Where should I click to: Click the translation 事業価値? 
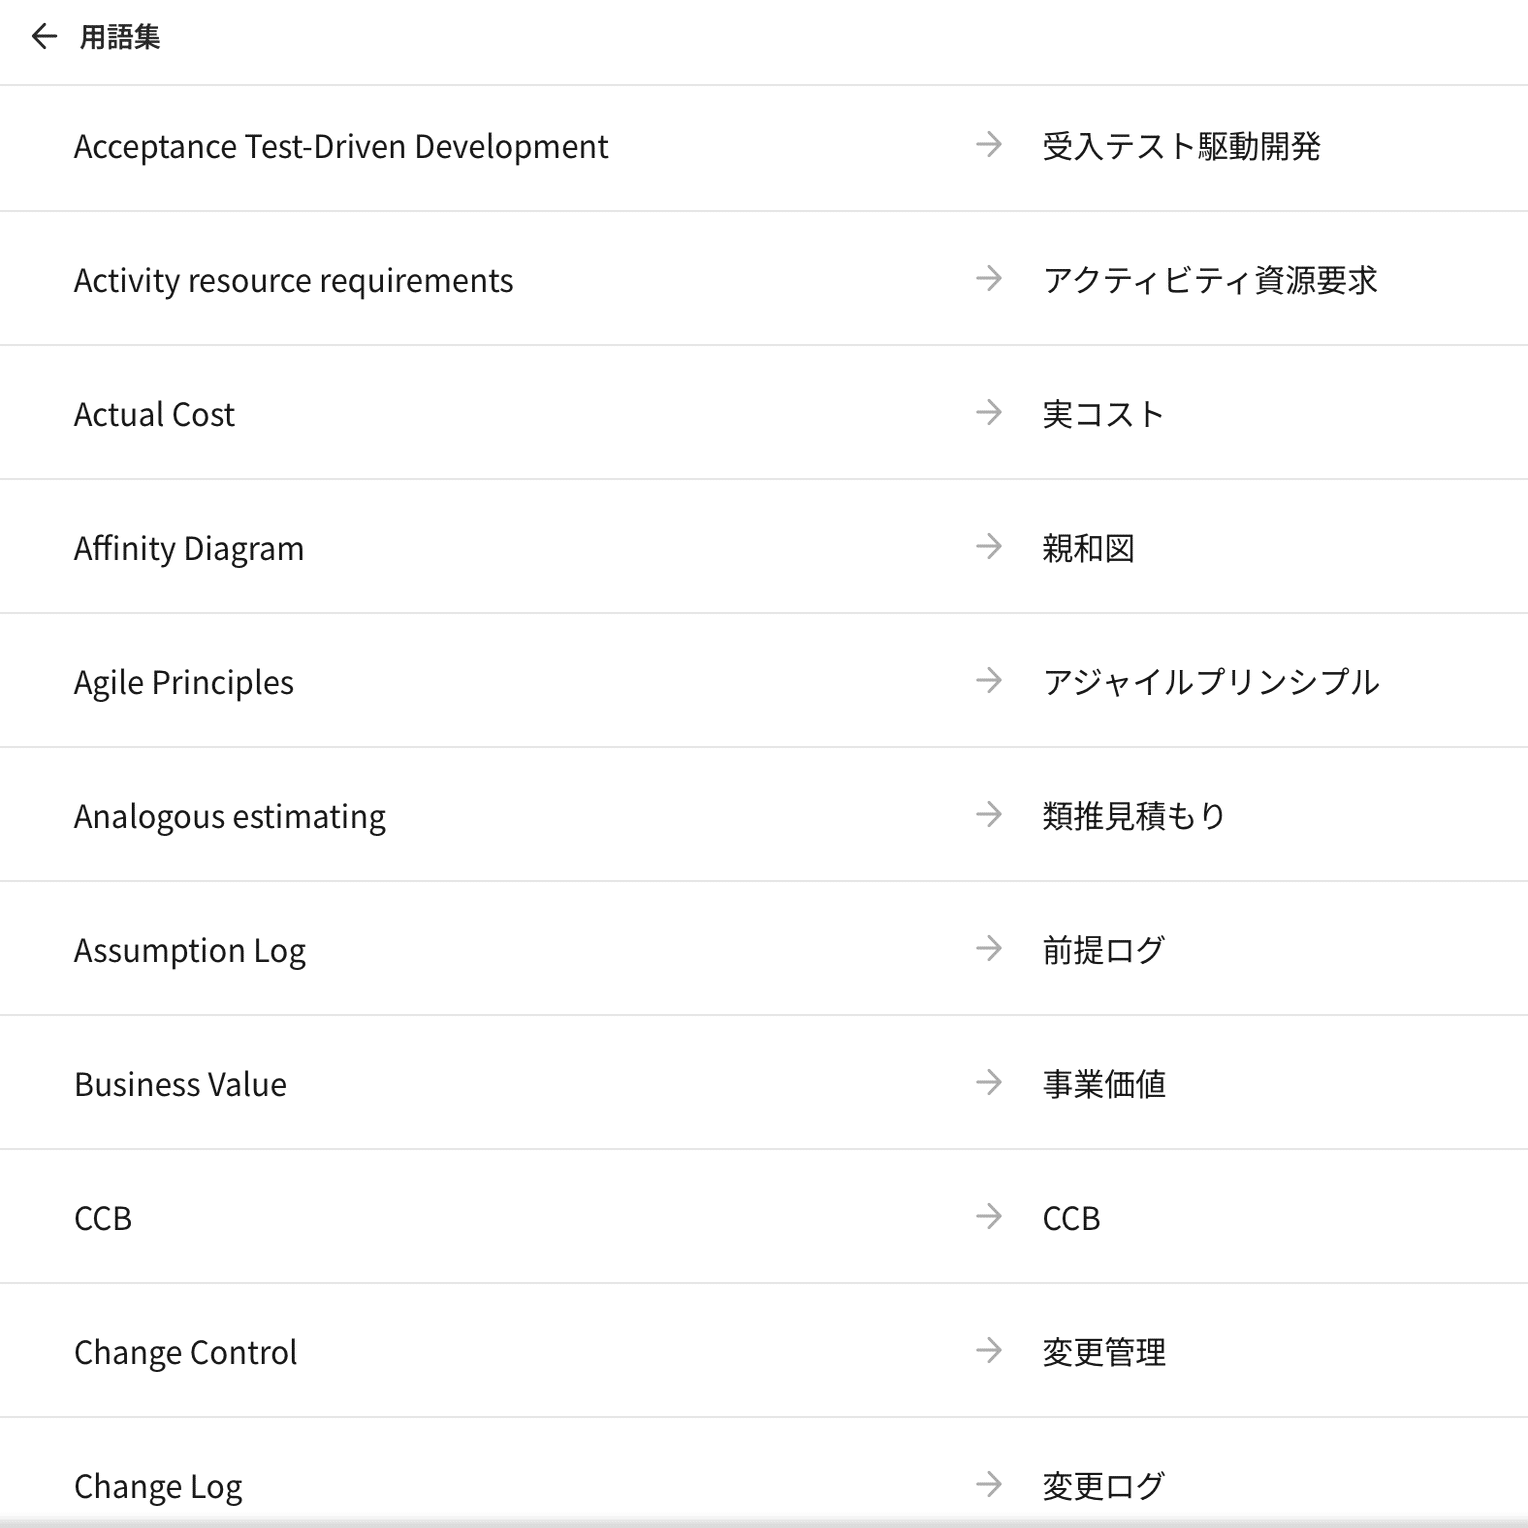1104,1084
